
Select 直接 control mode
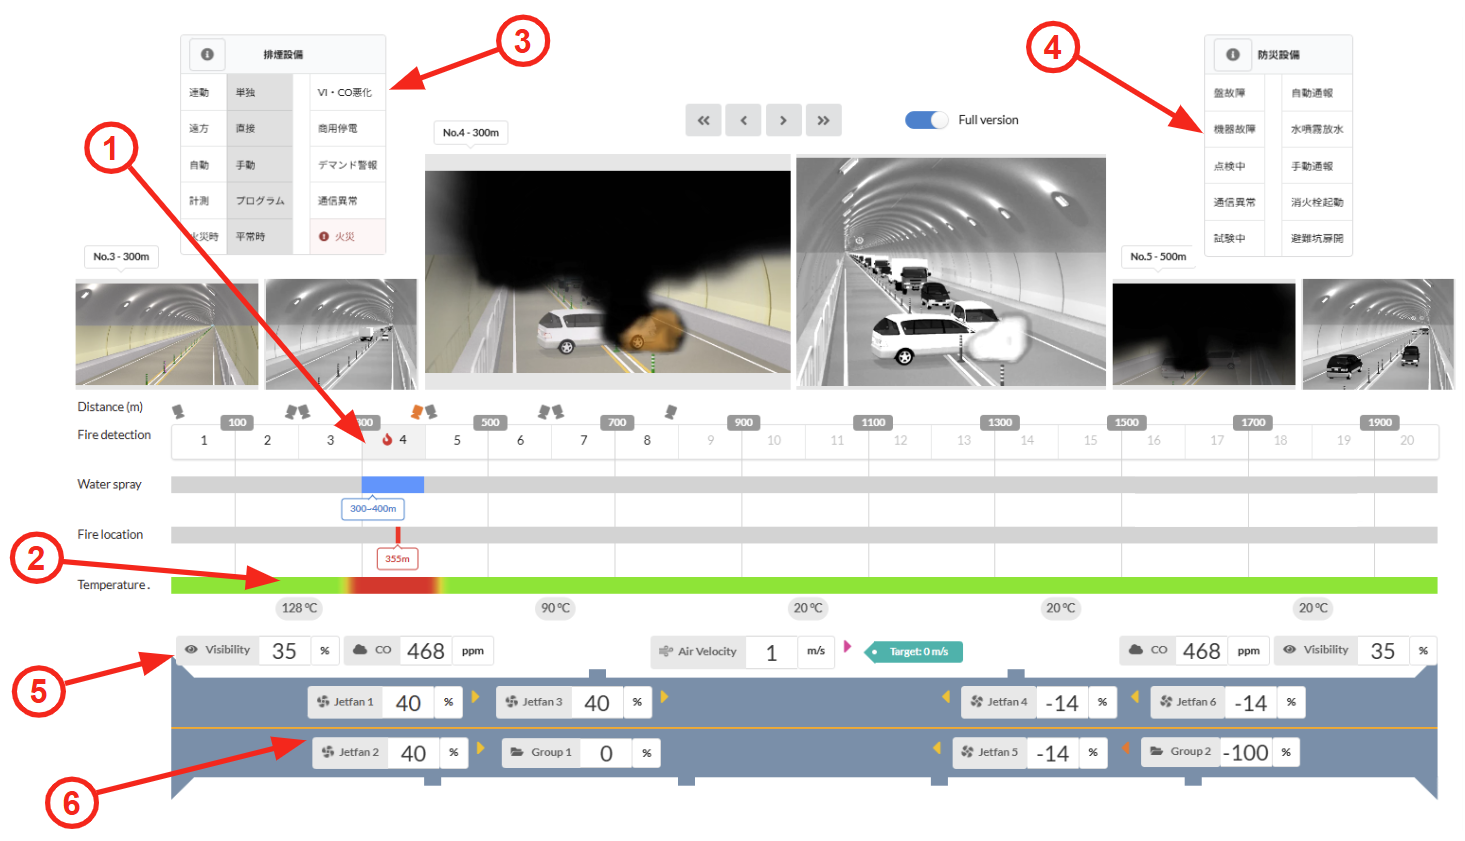[260, 129]
